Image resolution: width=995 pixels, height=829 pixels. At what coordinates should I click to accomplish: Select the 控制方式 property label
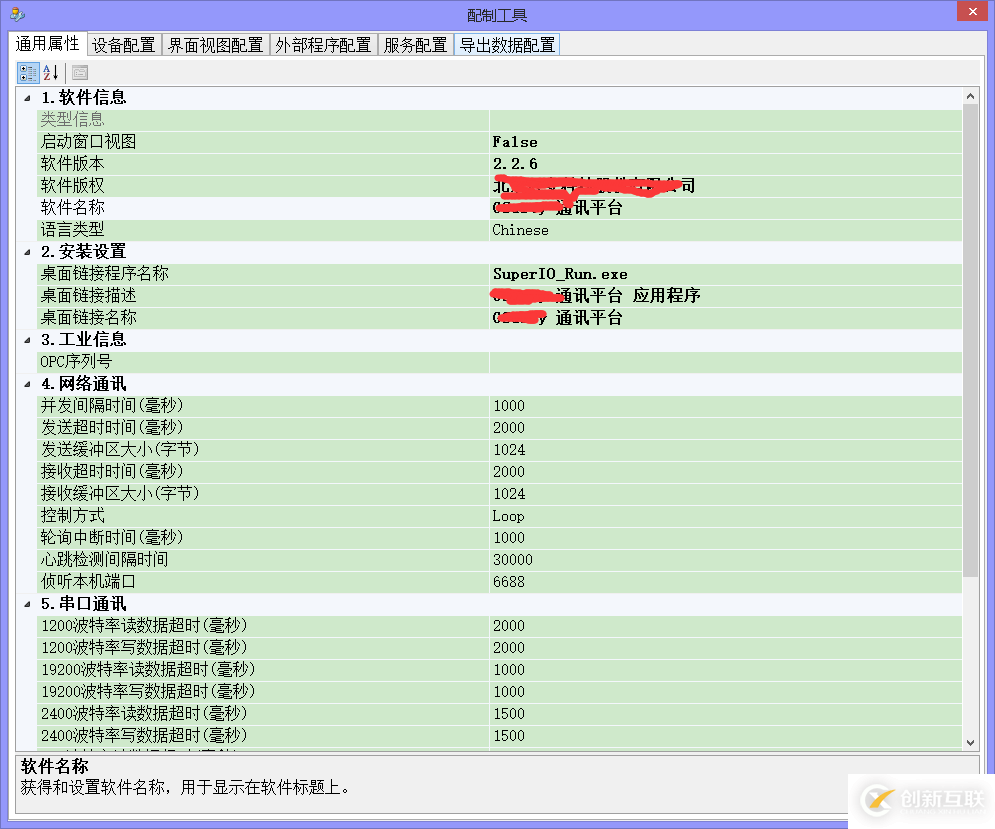click(x=72, y=516)
